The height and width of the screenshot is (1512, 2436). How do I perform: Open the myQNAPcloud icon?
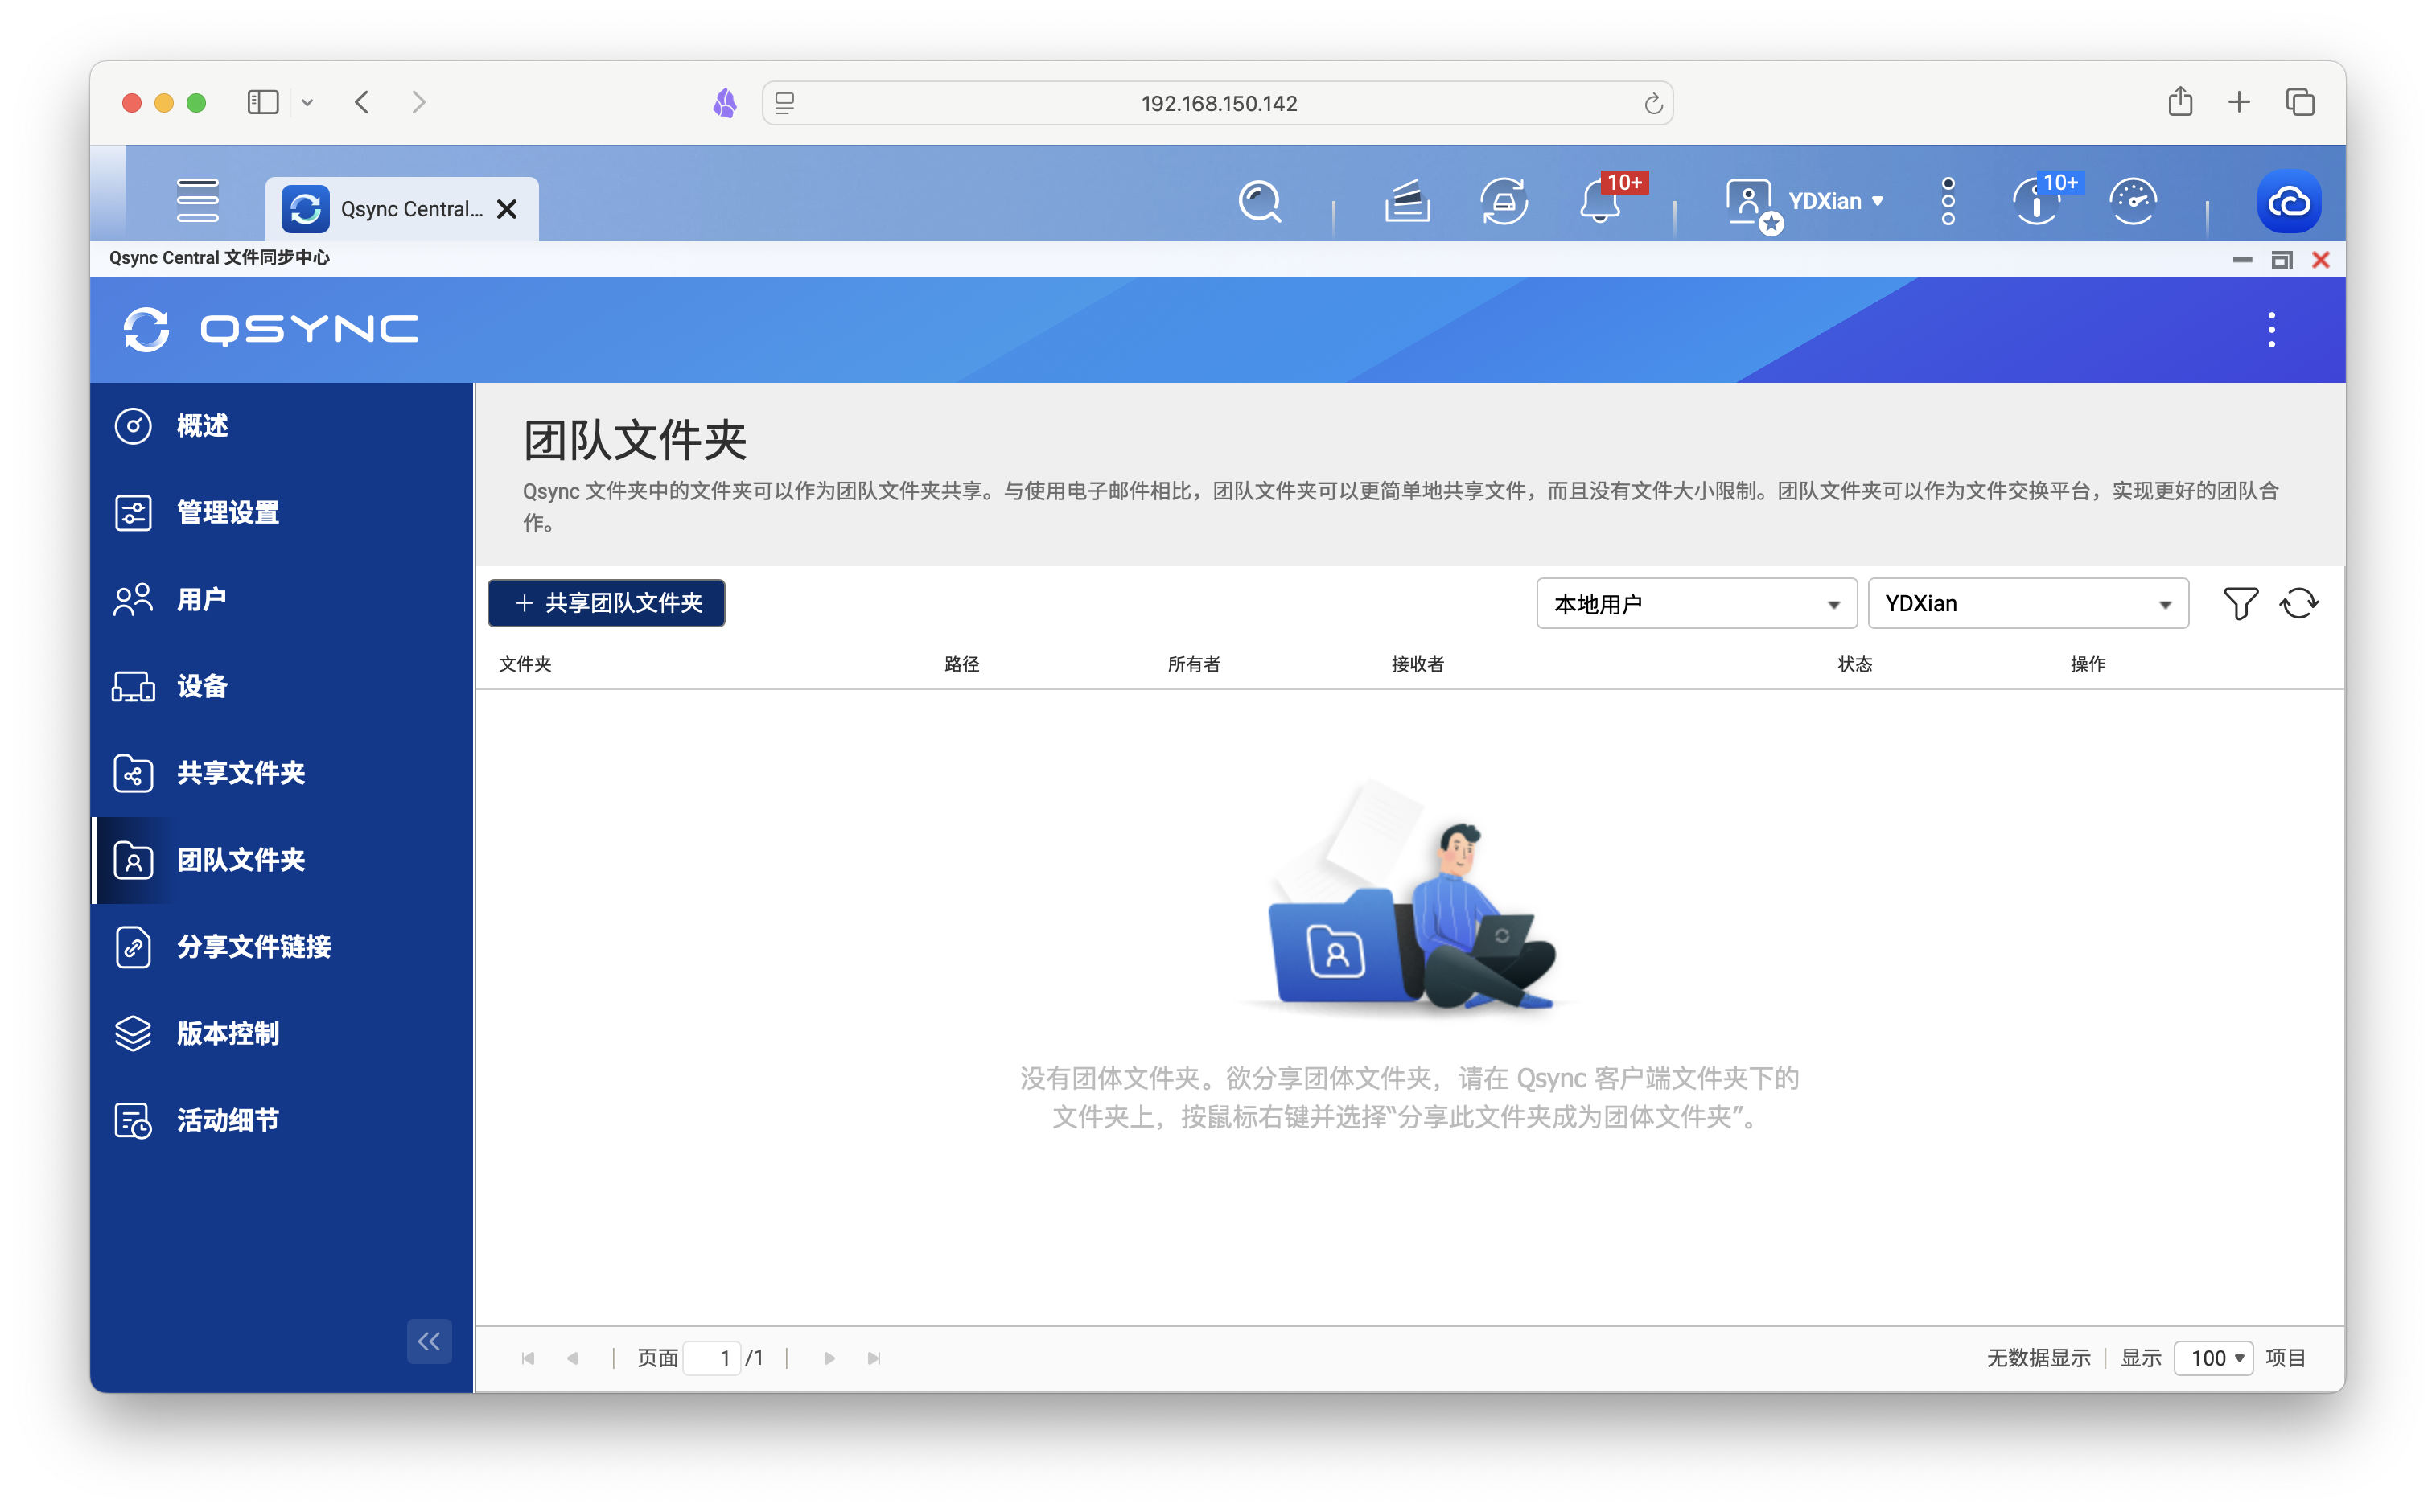(2289, 201)
